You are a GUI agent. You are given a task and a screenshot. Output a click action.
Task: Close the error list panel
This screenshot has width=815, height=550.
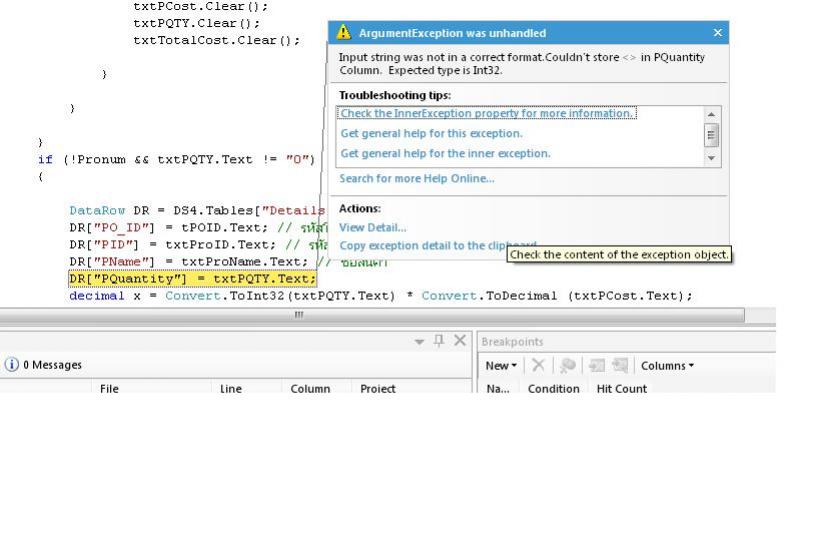[460, 341]
